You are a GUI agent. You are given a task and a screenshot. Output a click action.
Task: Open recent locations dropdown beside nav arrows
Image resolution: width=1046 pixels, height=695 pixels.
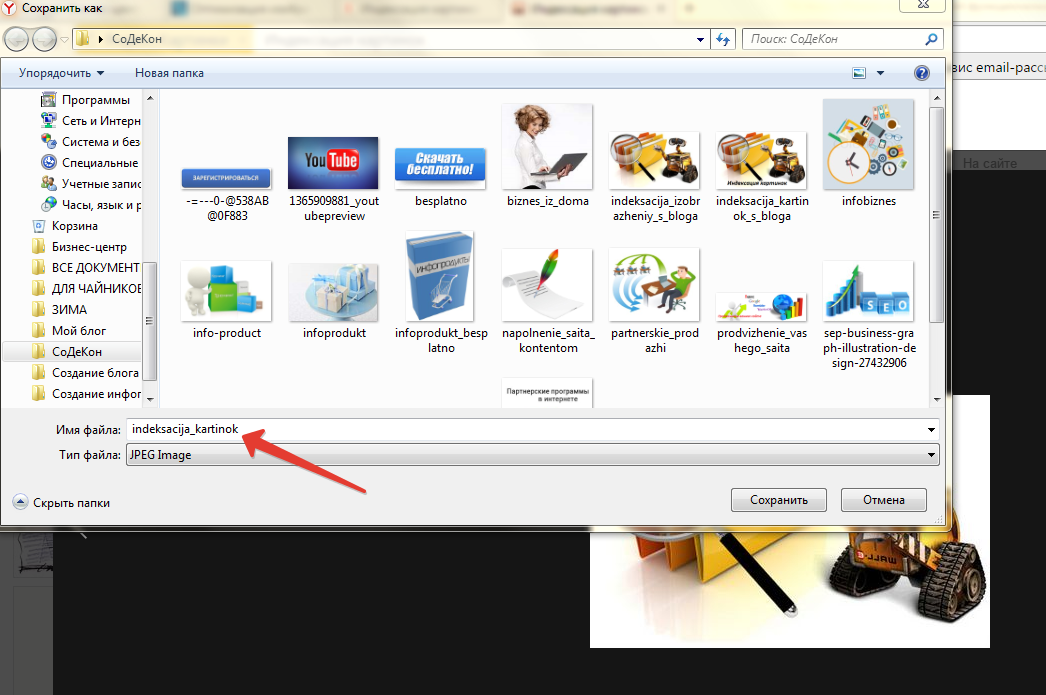coord(64,39)
